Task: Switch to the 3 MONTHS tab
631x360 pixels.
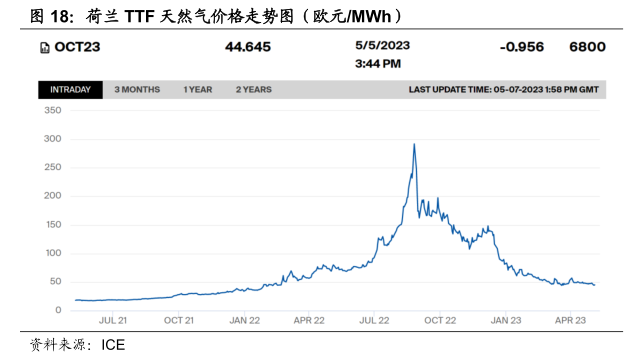Action: click(x=137, y=90)
